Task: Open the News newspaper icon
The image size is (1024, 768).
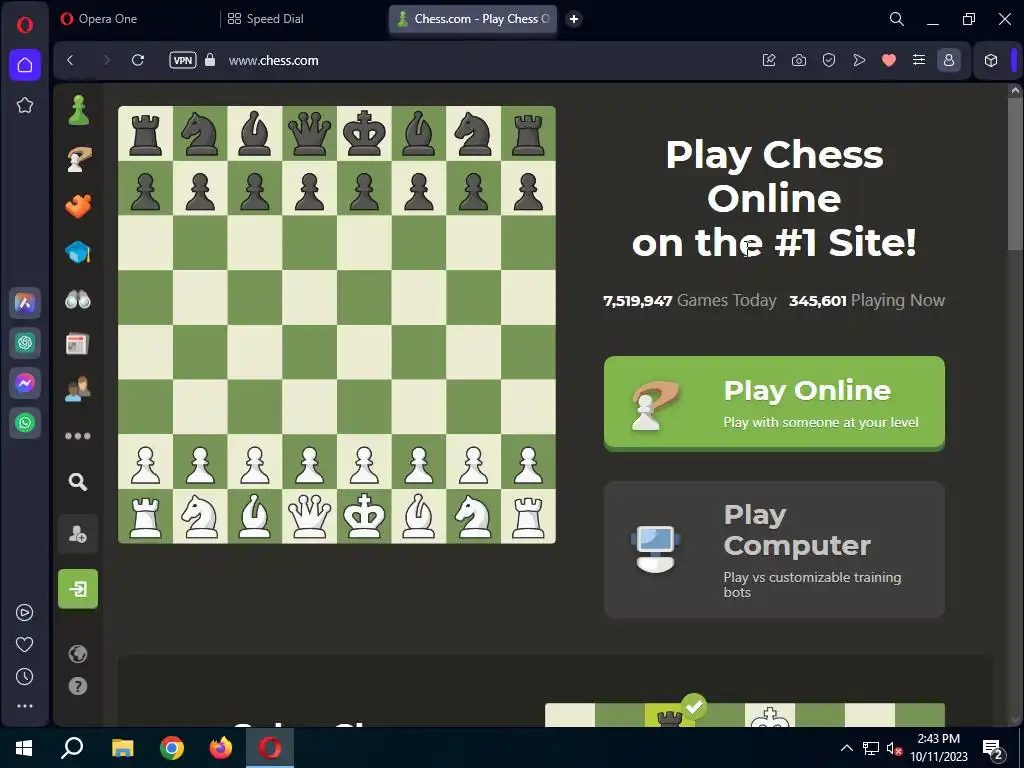Action: (77, 344)
